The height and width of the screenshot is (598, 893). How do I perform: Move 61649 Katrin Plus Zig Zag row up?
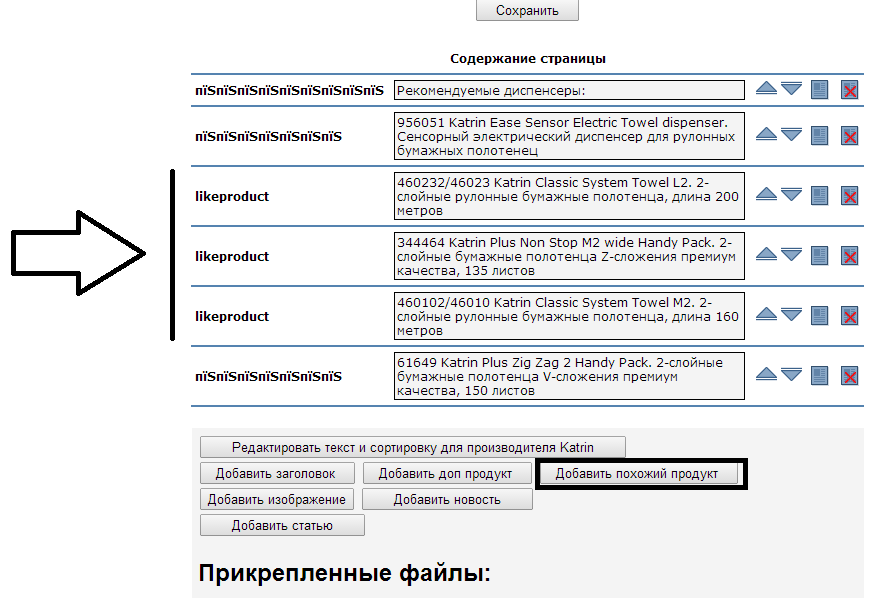pos(766,374)
